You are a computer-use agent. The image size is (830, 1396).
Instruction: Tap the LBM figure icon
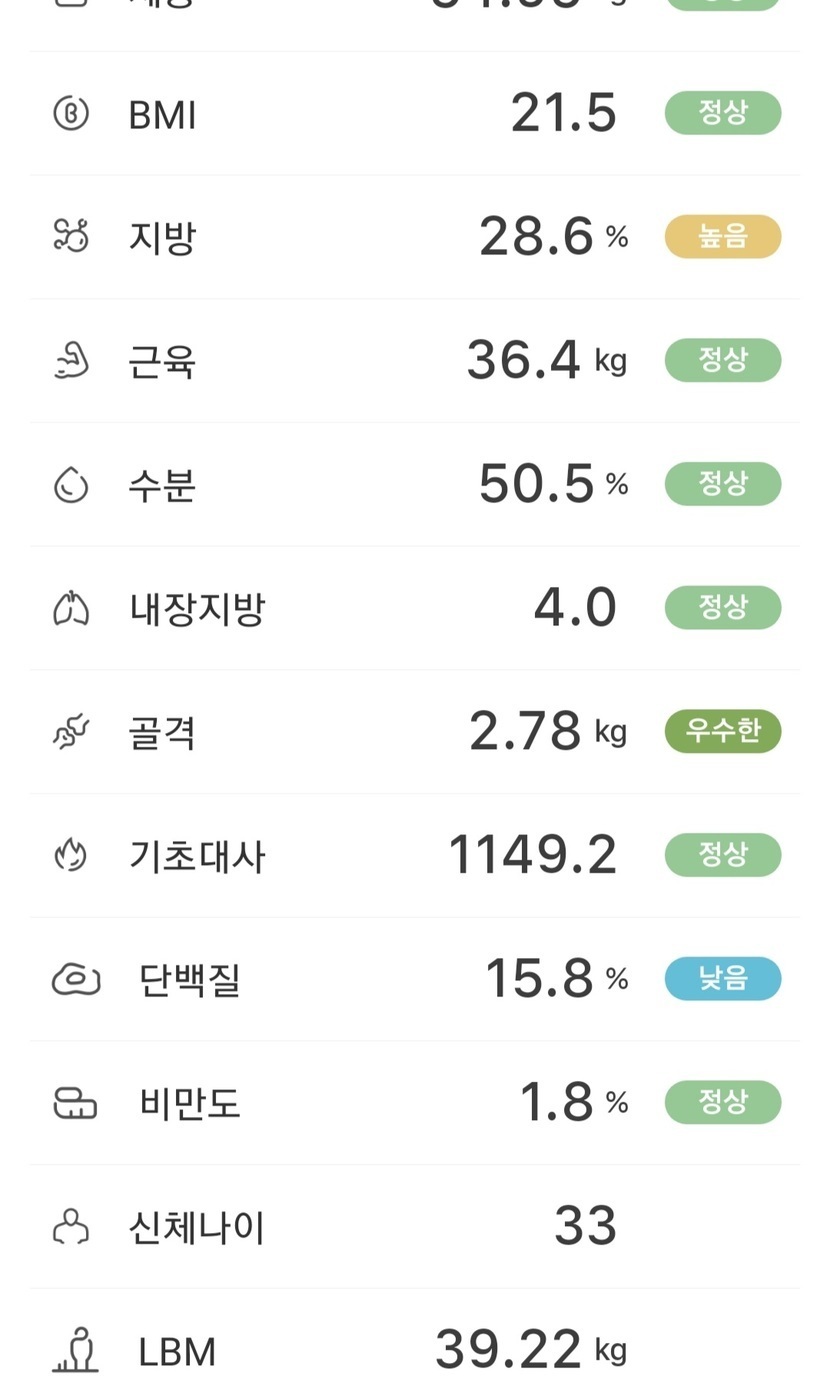[76, 1350]
